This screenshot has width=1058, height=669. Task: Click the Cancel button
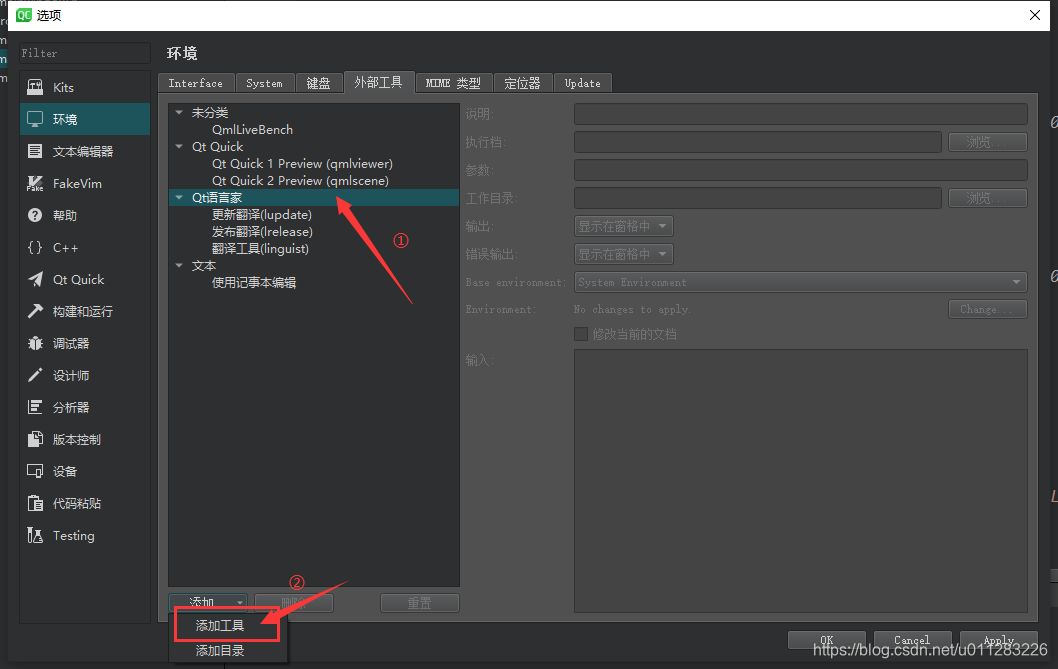(x=912, y=639)
